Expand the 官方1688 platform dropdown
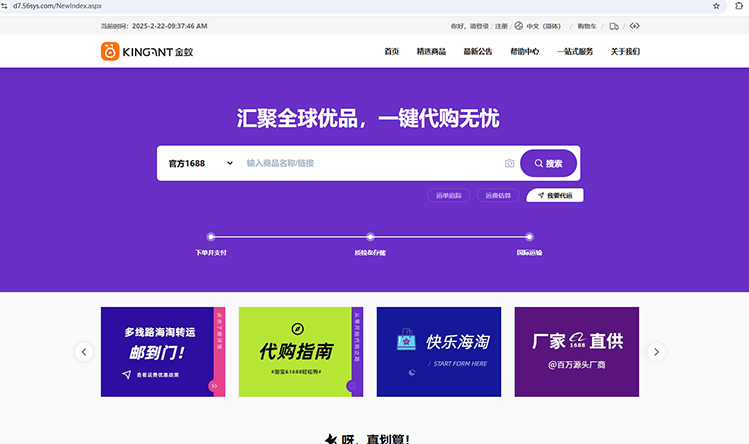The width and height of the screenshot is (749, 444). (200, 163)
